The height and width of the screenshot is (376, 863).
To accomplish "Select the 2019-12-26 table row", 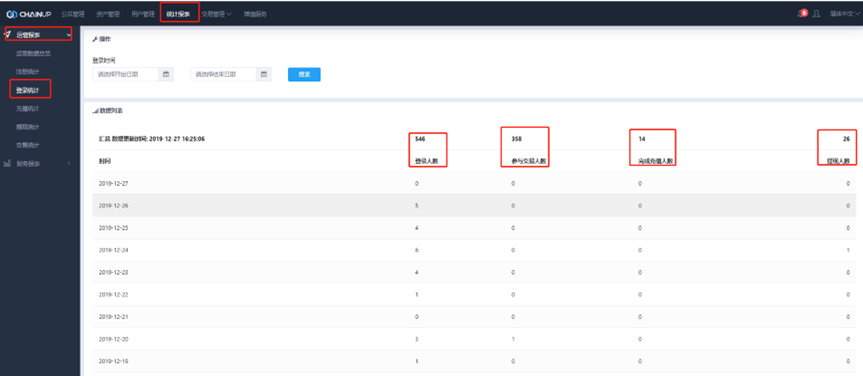I will pos(474,205).
